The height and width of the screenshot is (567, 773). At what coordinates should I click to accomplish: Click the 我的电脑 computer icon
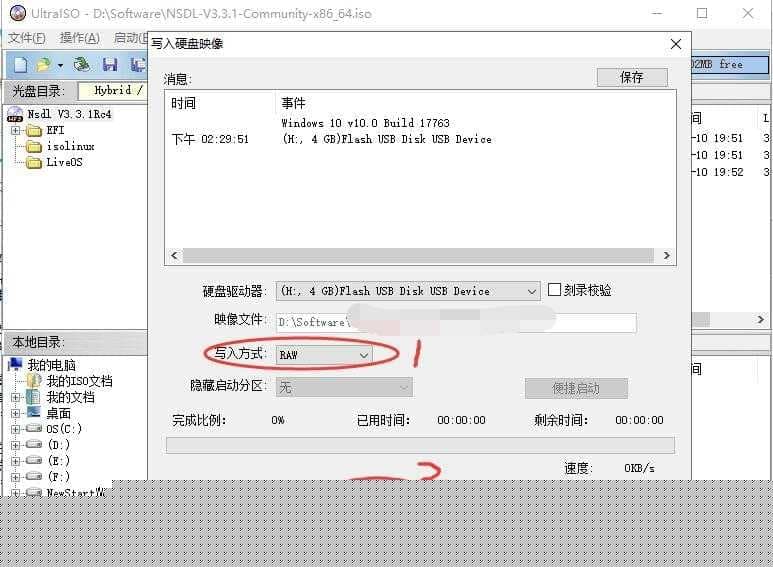(x=15, y=364)
